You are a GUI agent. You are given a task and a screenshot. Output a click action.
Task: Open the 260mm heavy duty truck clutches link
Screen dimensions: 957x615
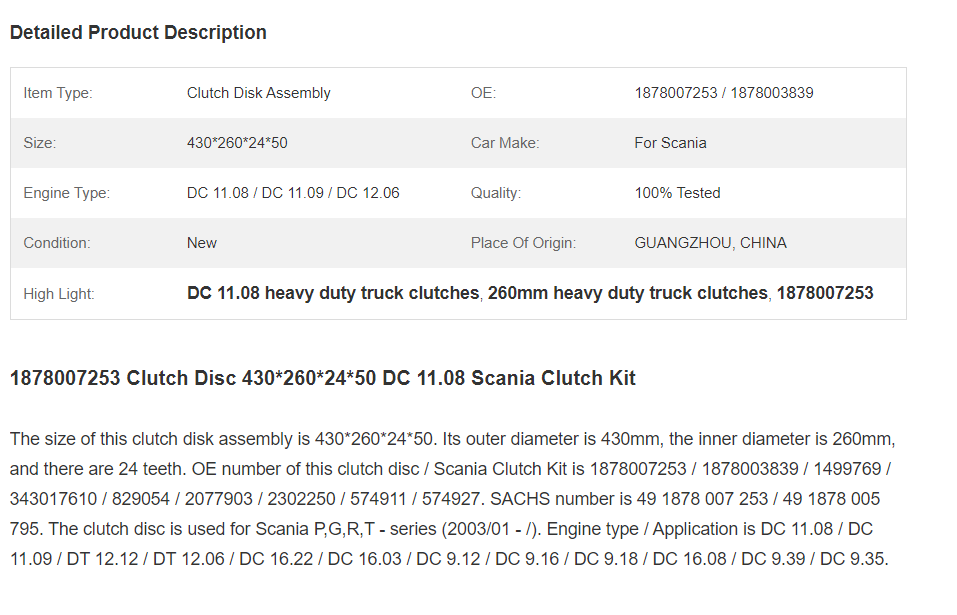627,293
